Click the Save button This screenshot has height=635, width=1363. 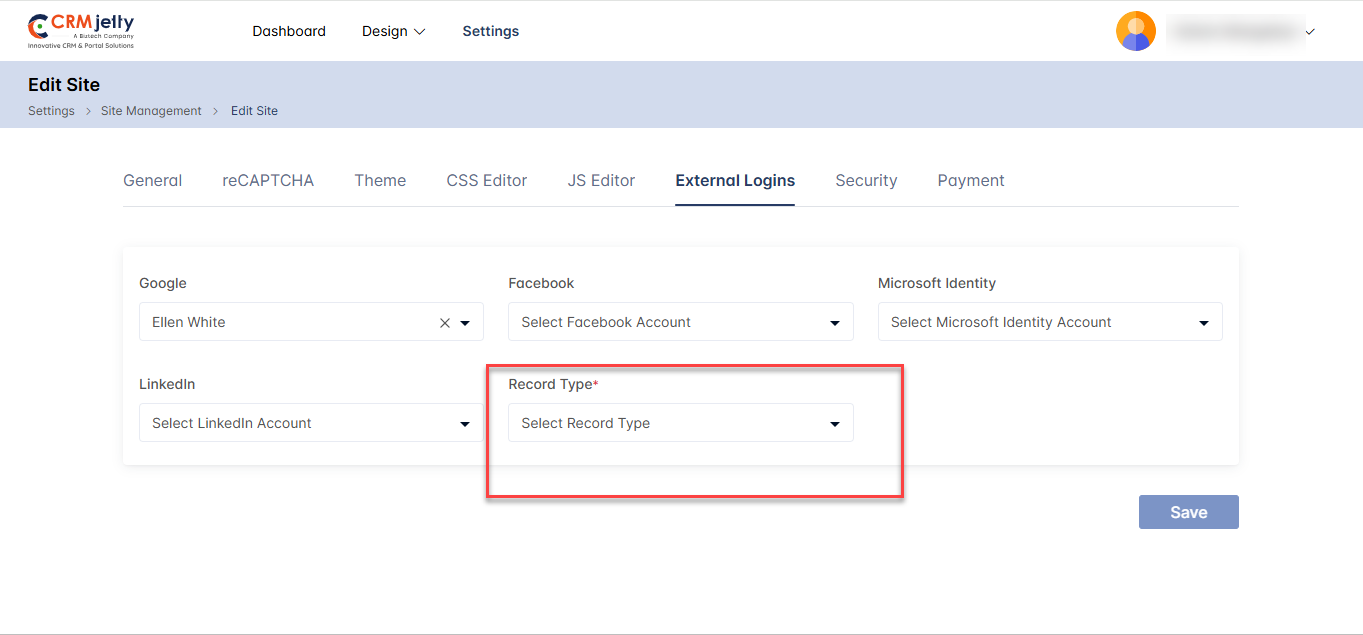pyautogui.click(x=1189, y=512)
